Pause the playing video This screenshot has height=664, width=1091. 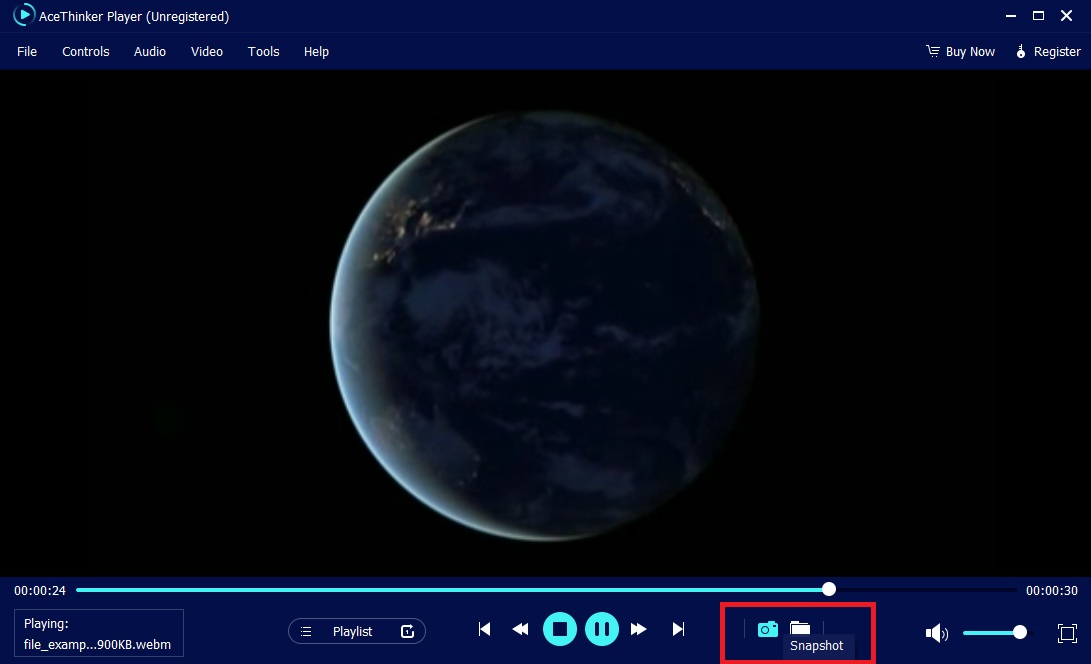click(602, 629)
